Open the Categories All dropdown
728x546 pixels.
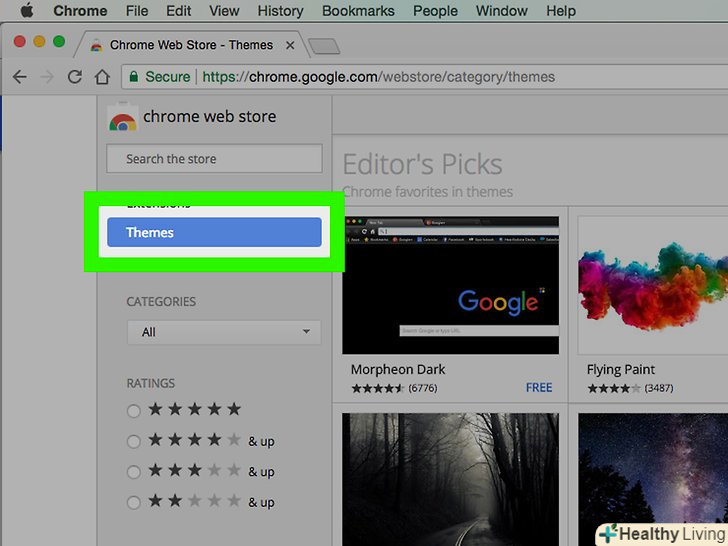224,332
